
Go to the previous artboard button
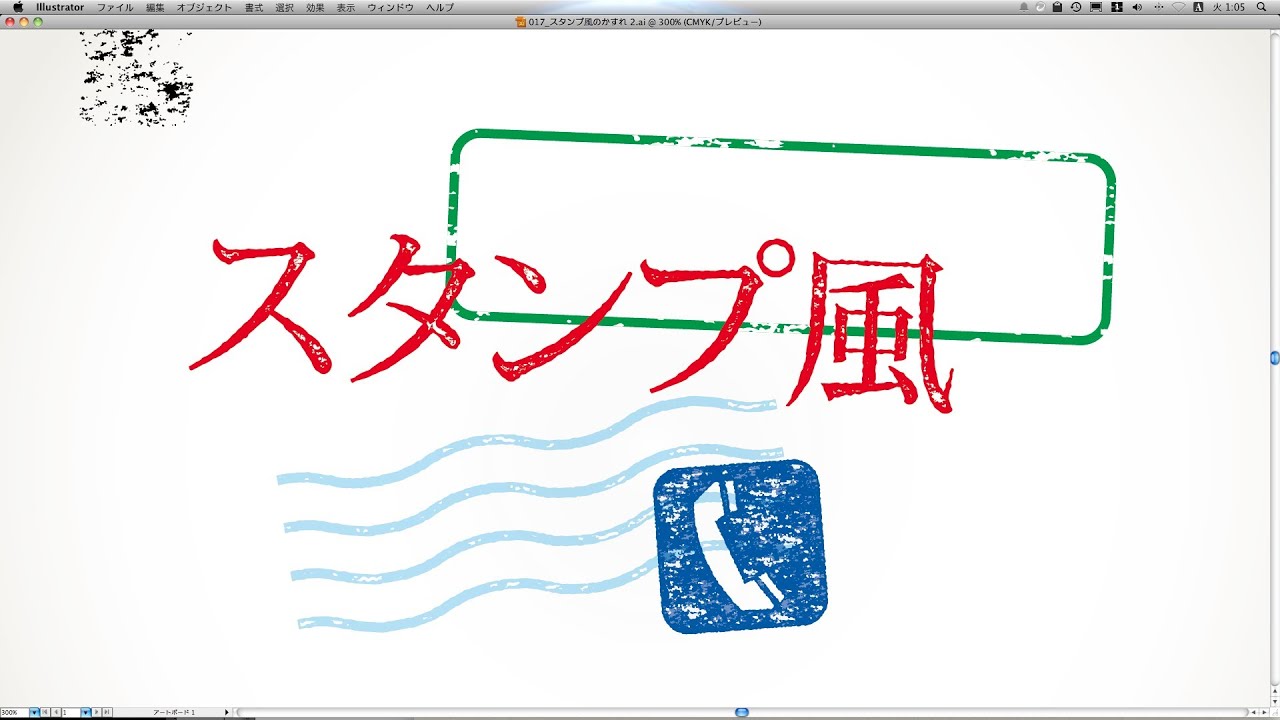[56, 712]
